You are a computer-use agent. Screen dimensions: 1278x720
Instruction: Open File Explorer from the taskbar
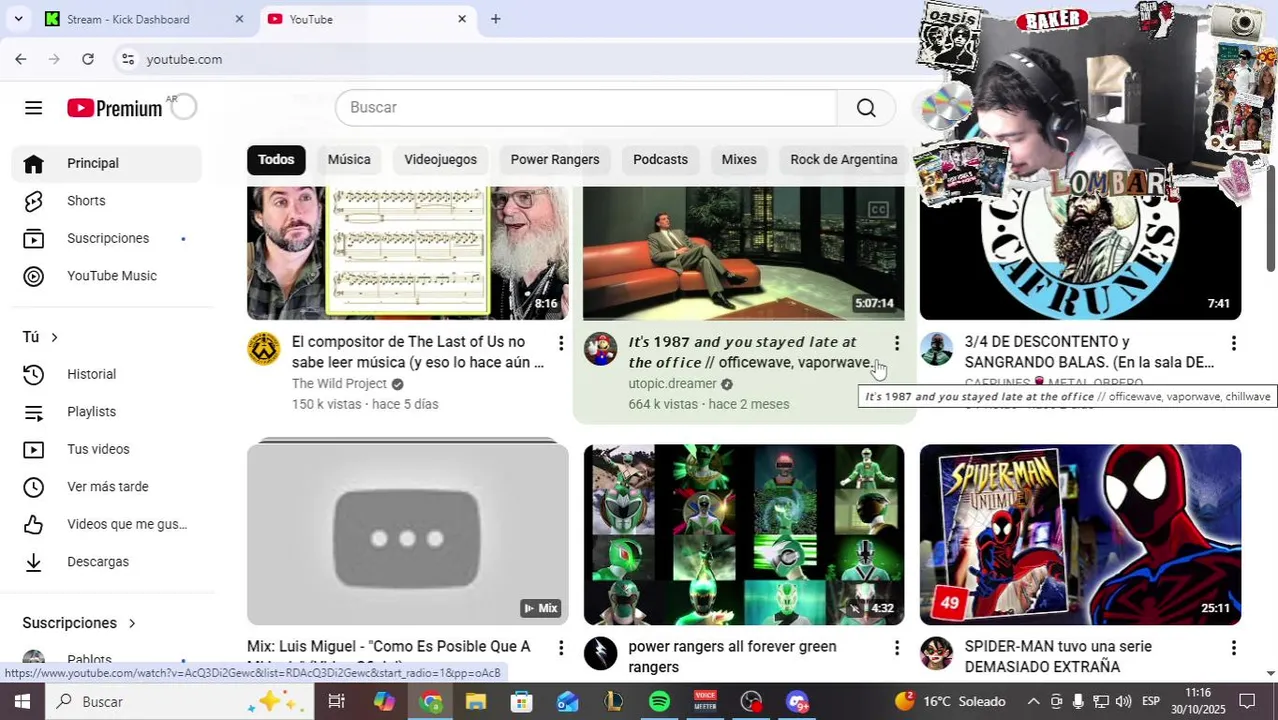(476, 702)
